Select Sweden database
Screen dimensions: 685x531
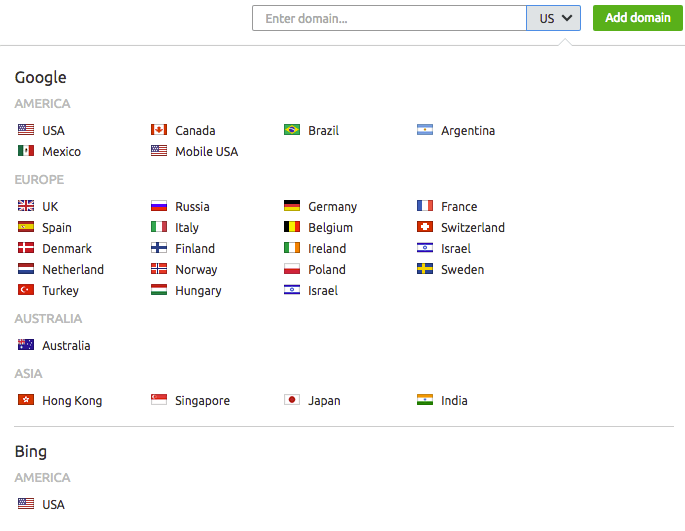click(x=463, y=270)
